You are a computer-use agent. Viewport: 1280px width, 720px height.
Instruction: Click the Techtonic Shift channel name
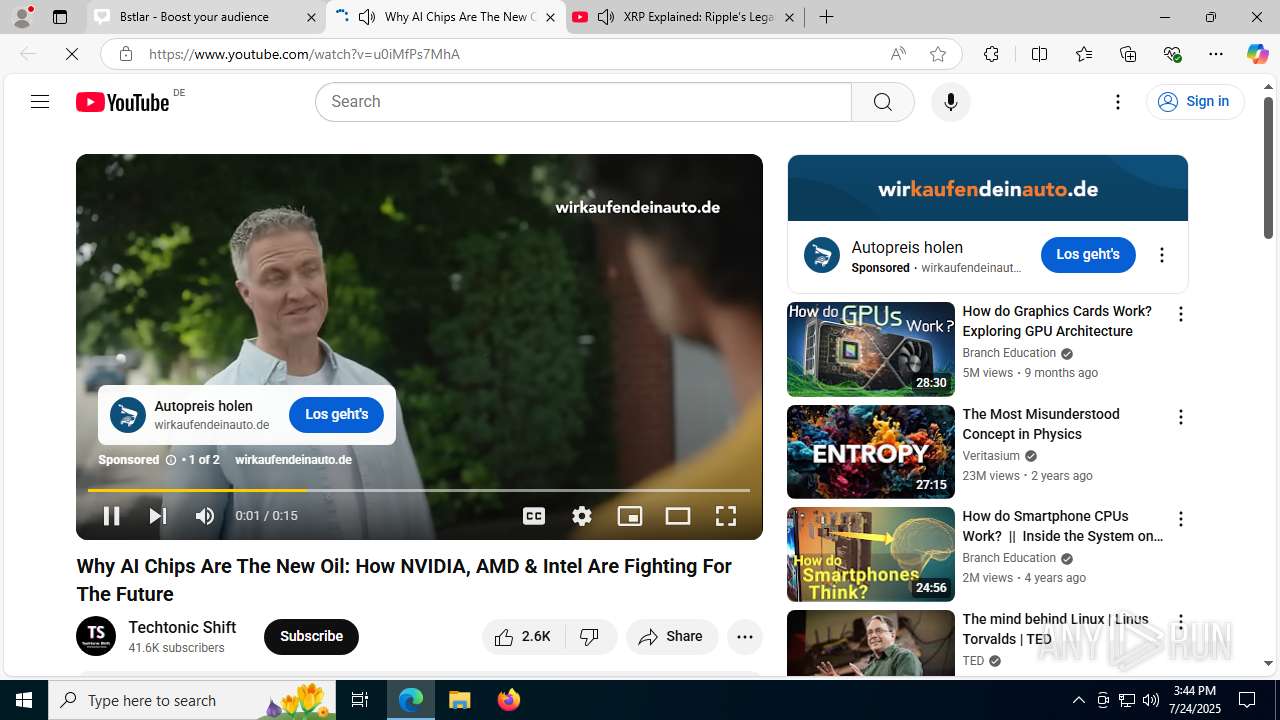(182, 628)
